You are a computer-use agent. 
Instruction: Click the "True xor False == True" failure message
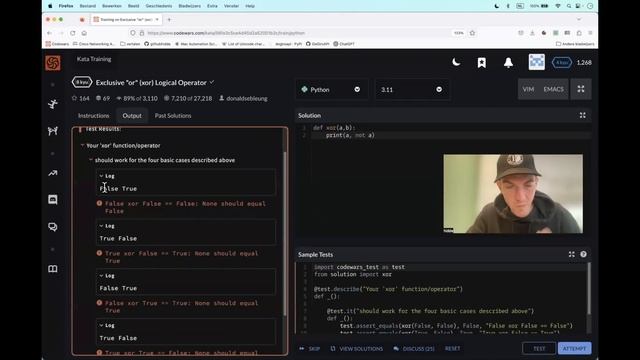click(181, 257)
